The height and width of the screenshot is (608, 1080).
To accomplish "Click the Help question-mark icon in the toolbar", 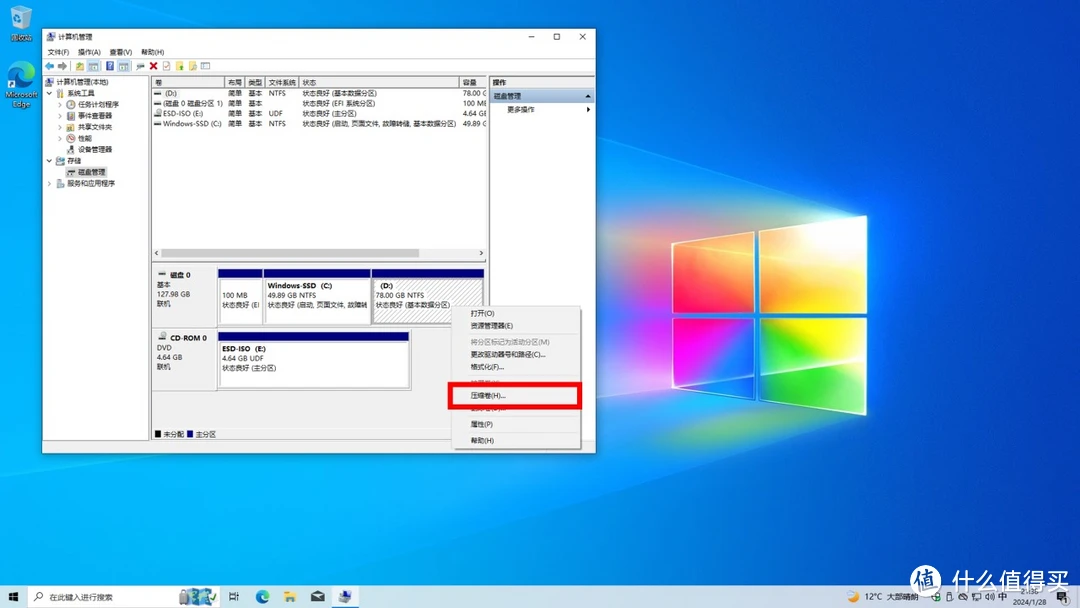I will [110, 66].
